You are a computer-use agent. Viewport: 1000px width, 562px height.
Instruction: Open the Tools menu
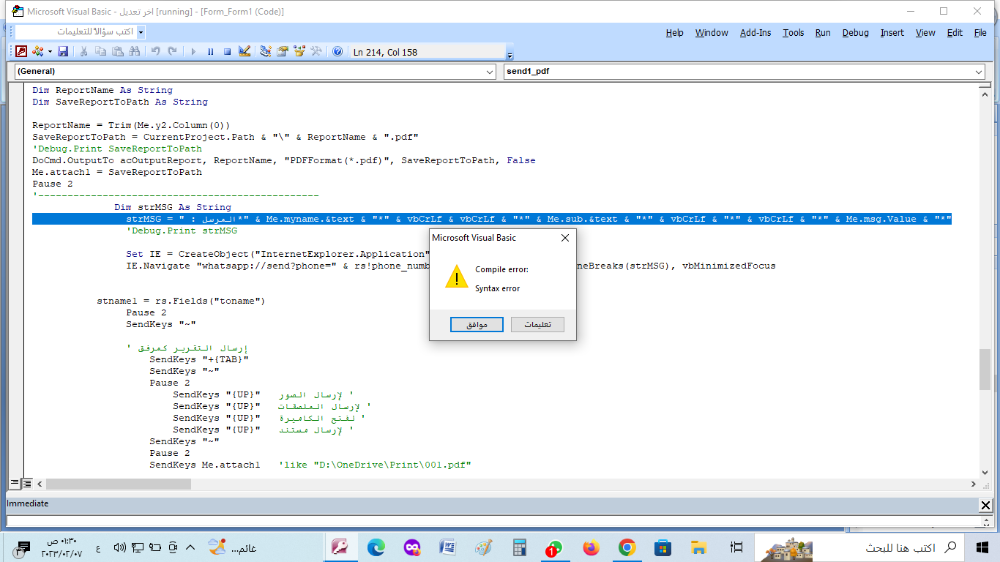(793, 33)
